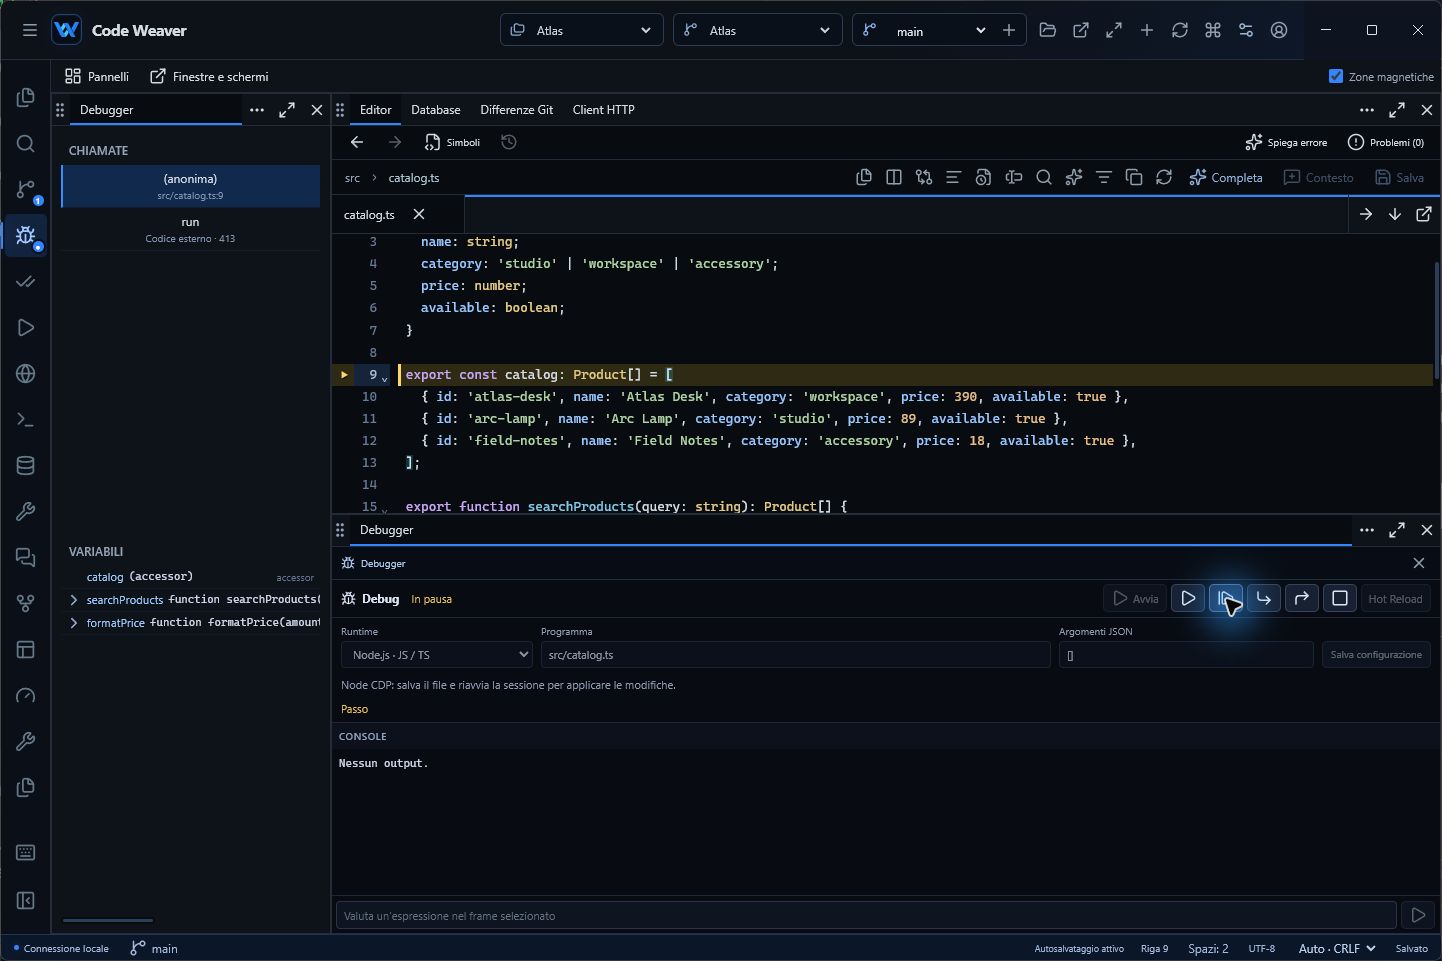Click the Finestre e schermi button

[209, 77]
